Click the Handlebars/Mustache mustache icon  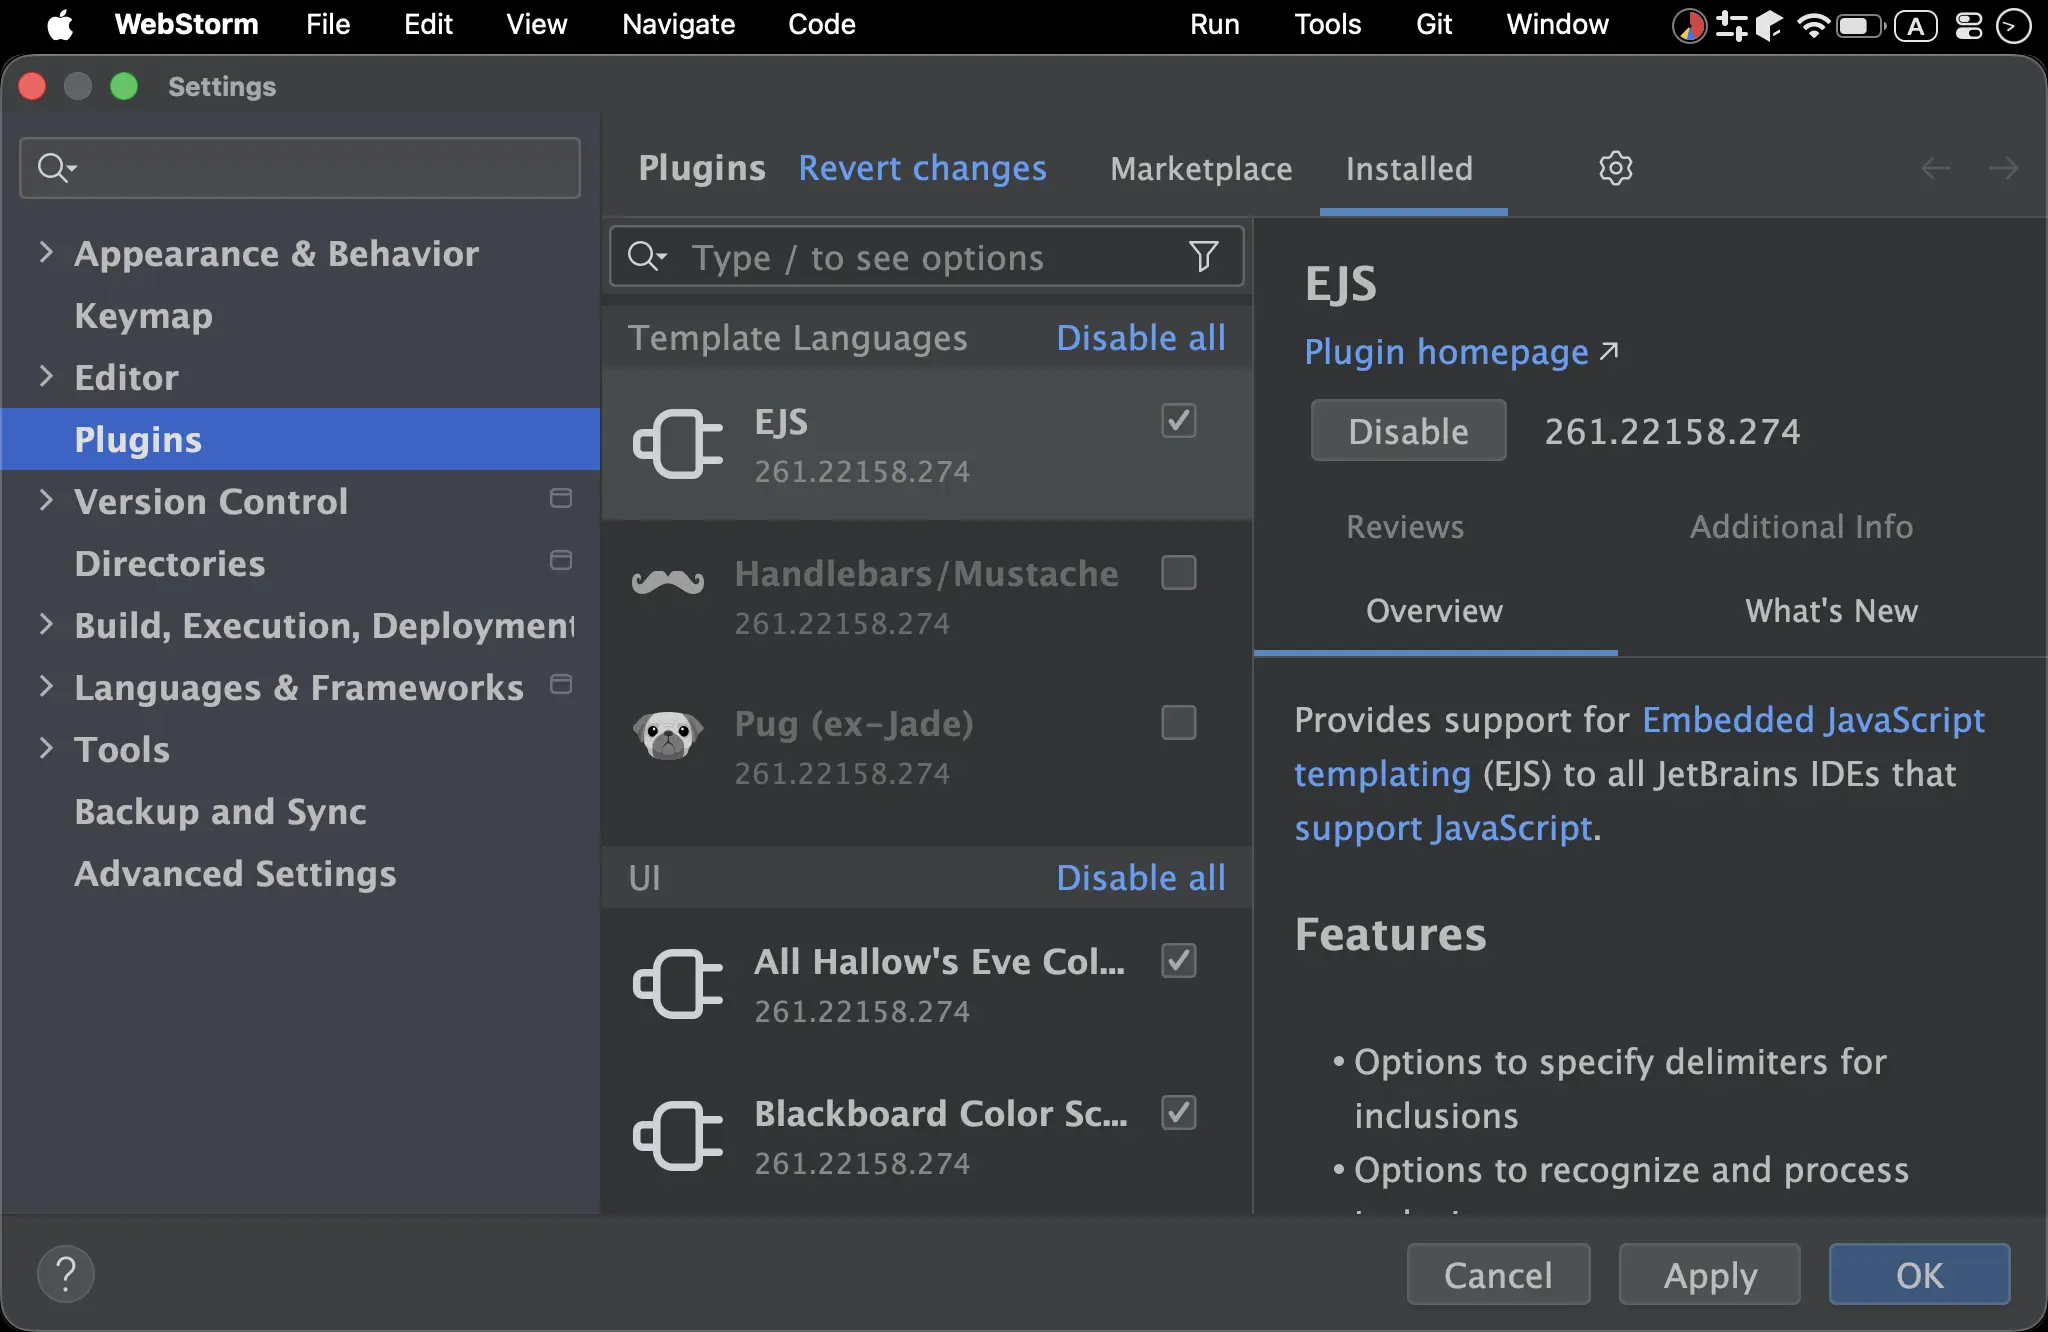coord(668,580)
